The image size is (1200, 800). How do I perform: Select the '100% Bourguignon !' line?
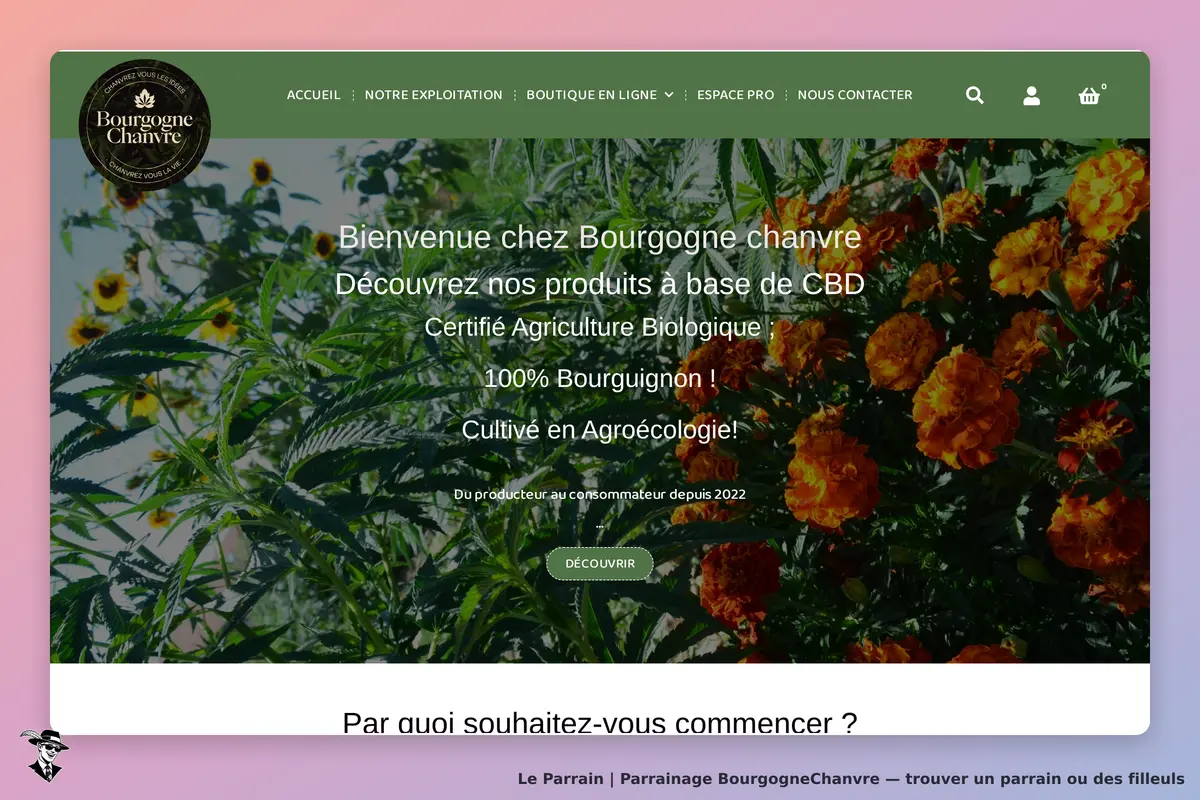(600, 379)
